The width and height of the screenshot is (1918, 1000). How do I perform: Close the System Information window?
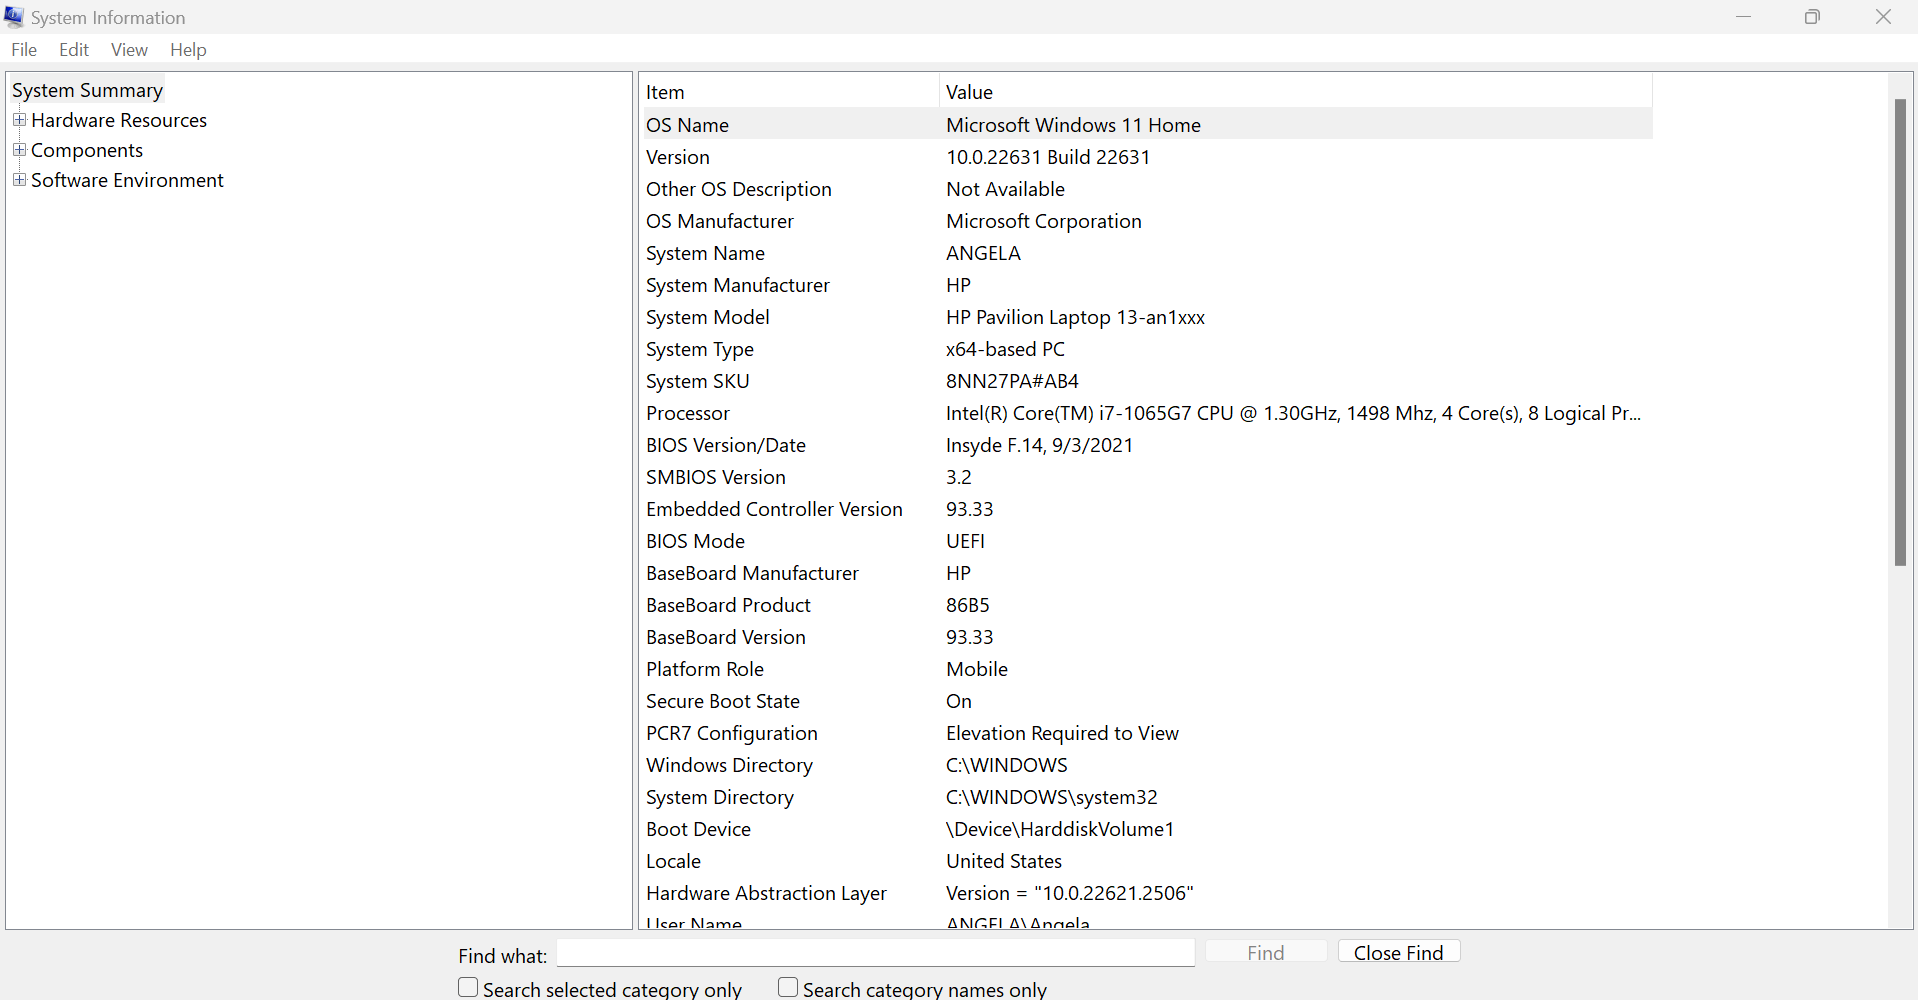1883,17
